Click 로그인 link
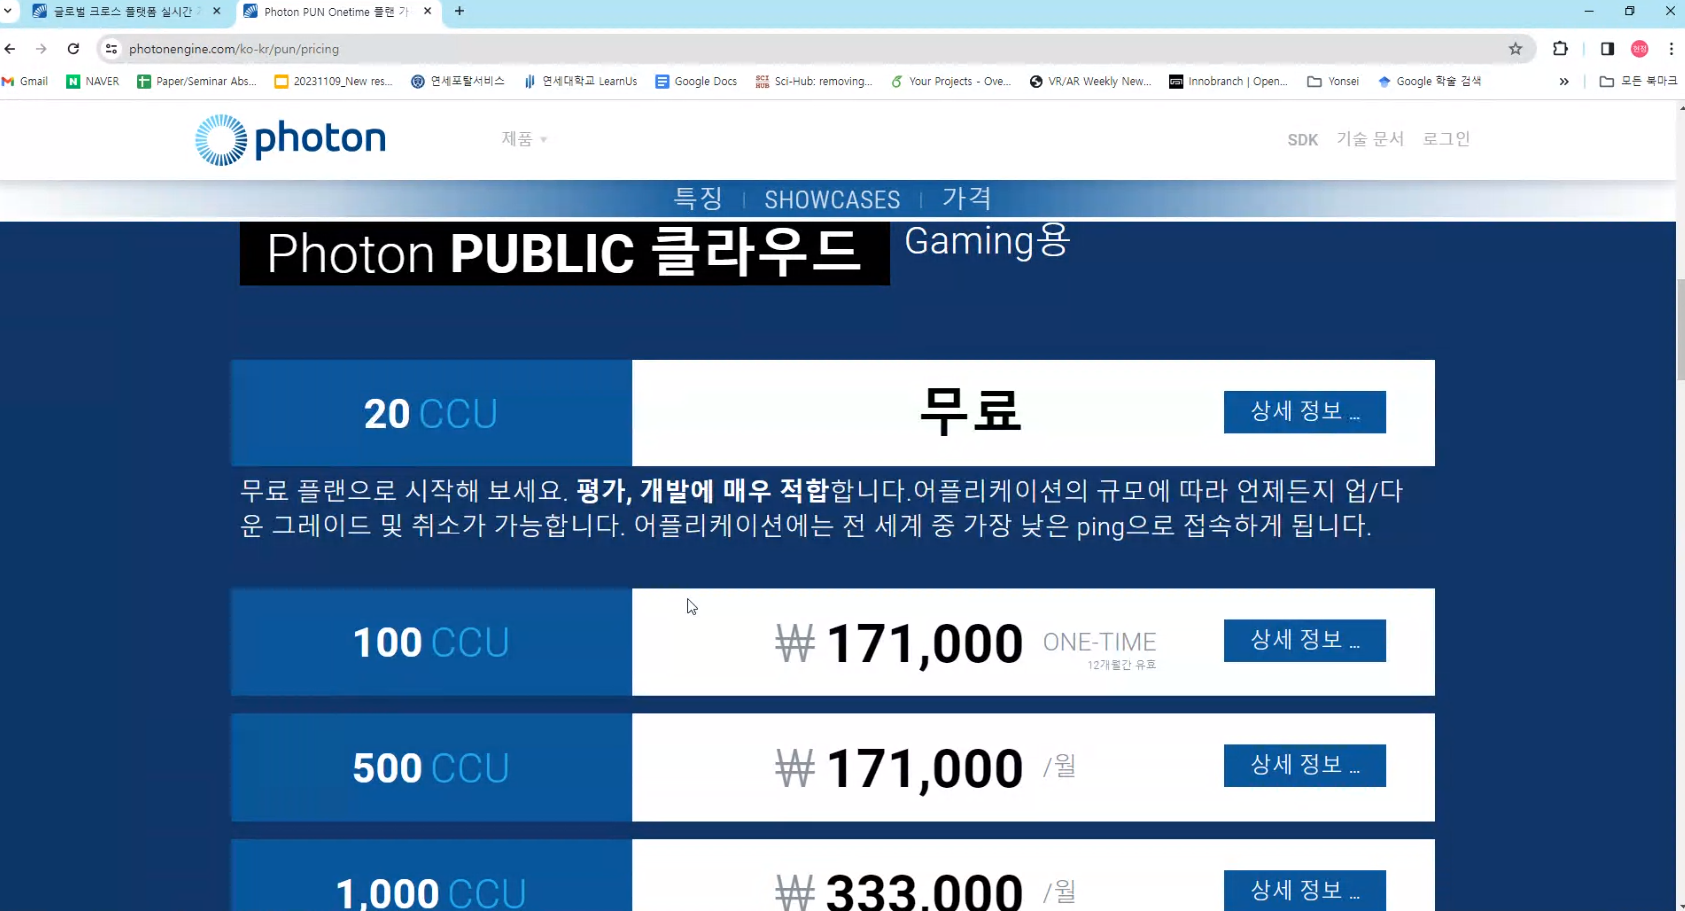 pos(1446,139)
